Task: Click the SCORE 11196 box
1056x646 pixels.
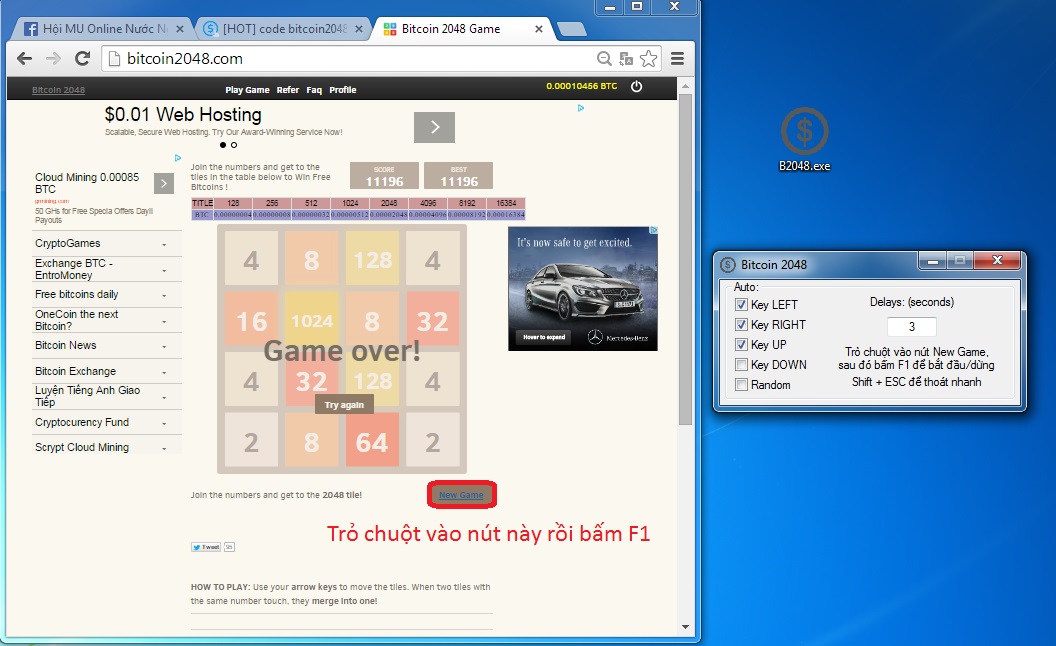Action: pos(384,176)
